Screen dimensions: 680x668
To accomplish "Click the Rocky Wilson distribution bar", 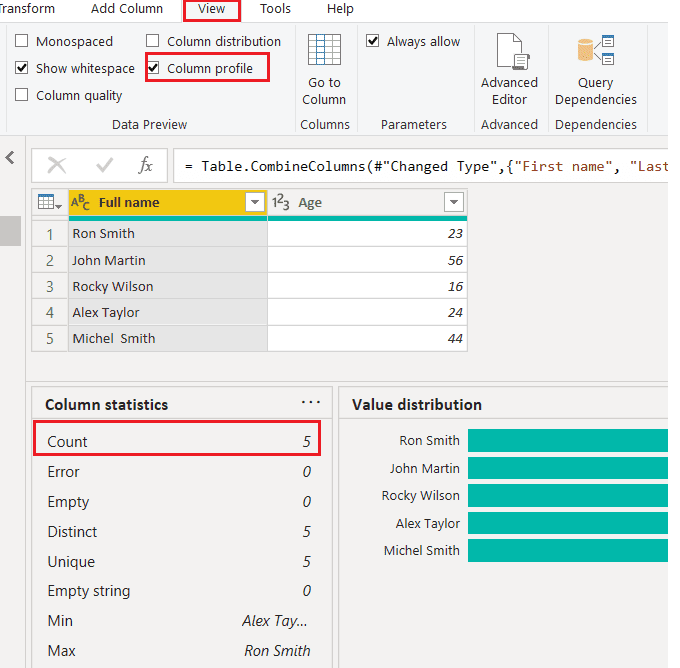I will tap(568, 495).
